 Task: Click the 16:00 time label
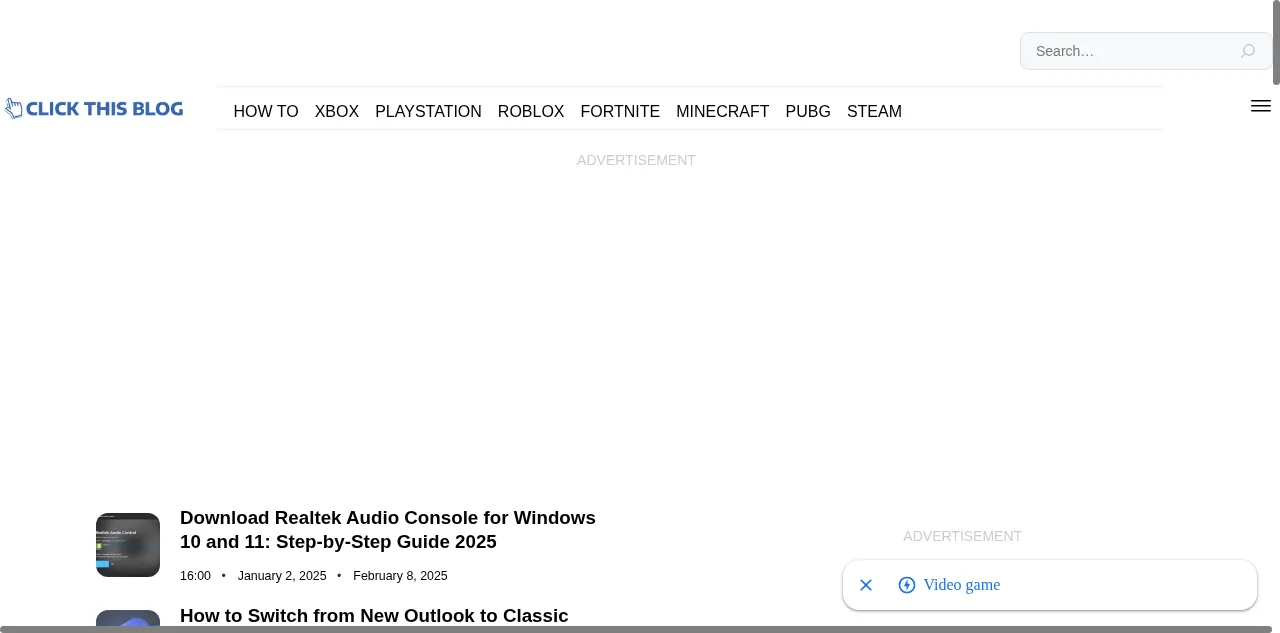click(x=195, y=576)
